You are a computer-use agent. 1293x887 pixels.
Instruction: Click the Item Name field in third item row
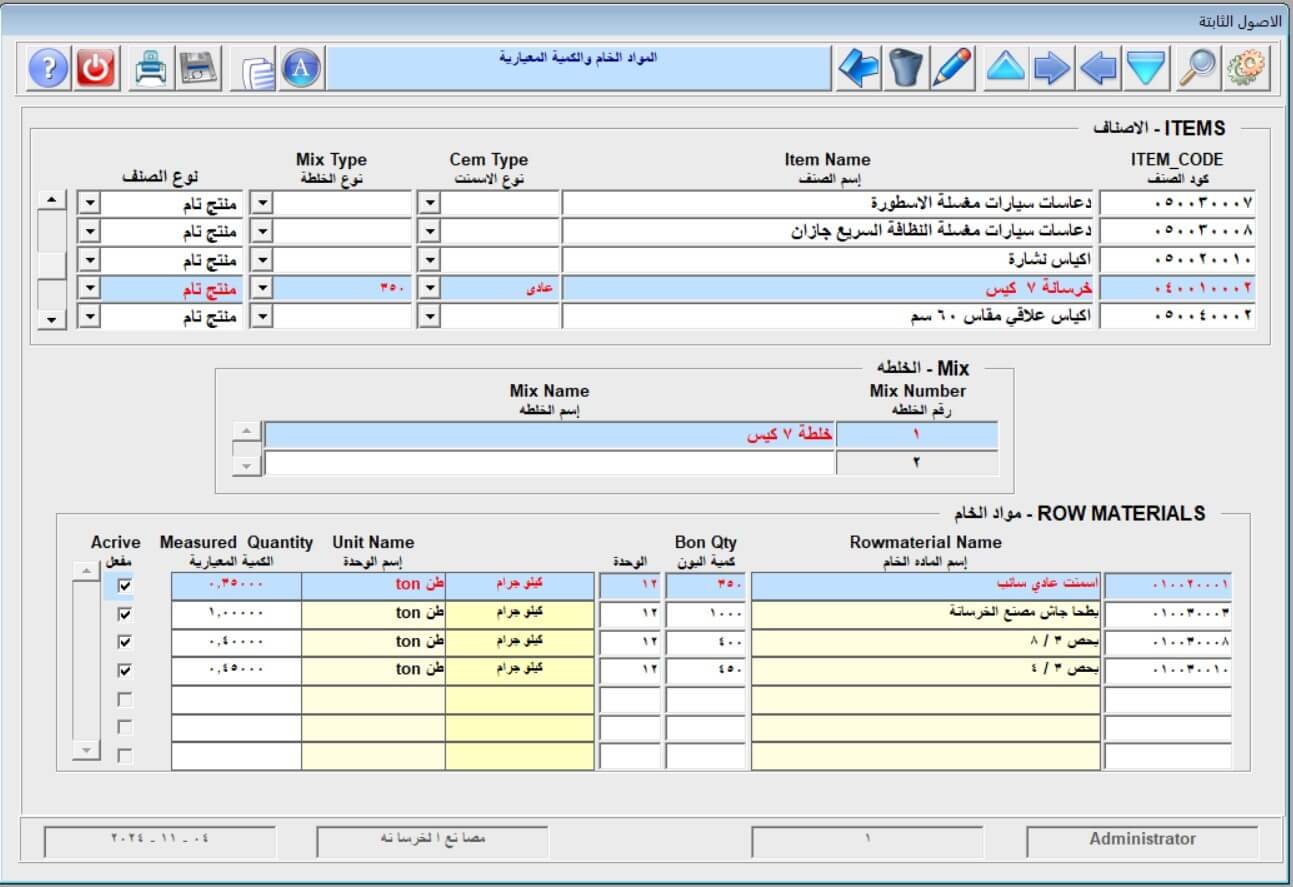pyautogui.click(x=829, y=260)
